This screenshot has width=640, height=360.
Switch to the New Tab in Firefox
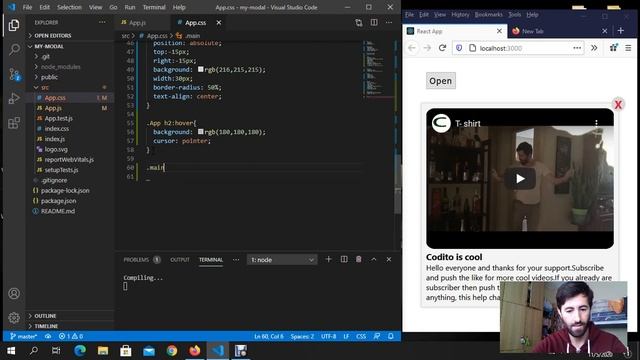click(533, 31)
